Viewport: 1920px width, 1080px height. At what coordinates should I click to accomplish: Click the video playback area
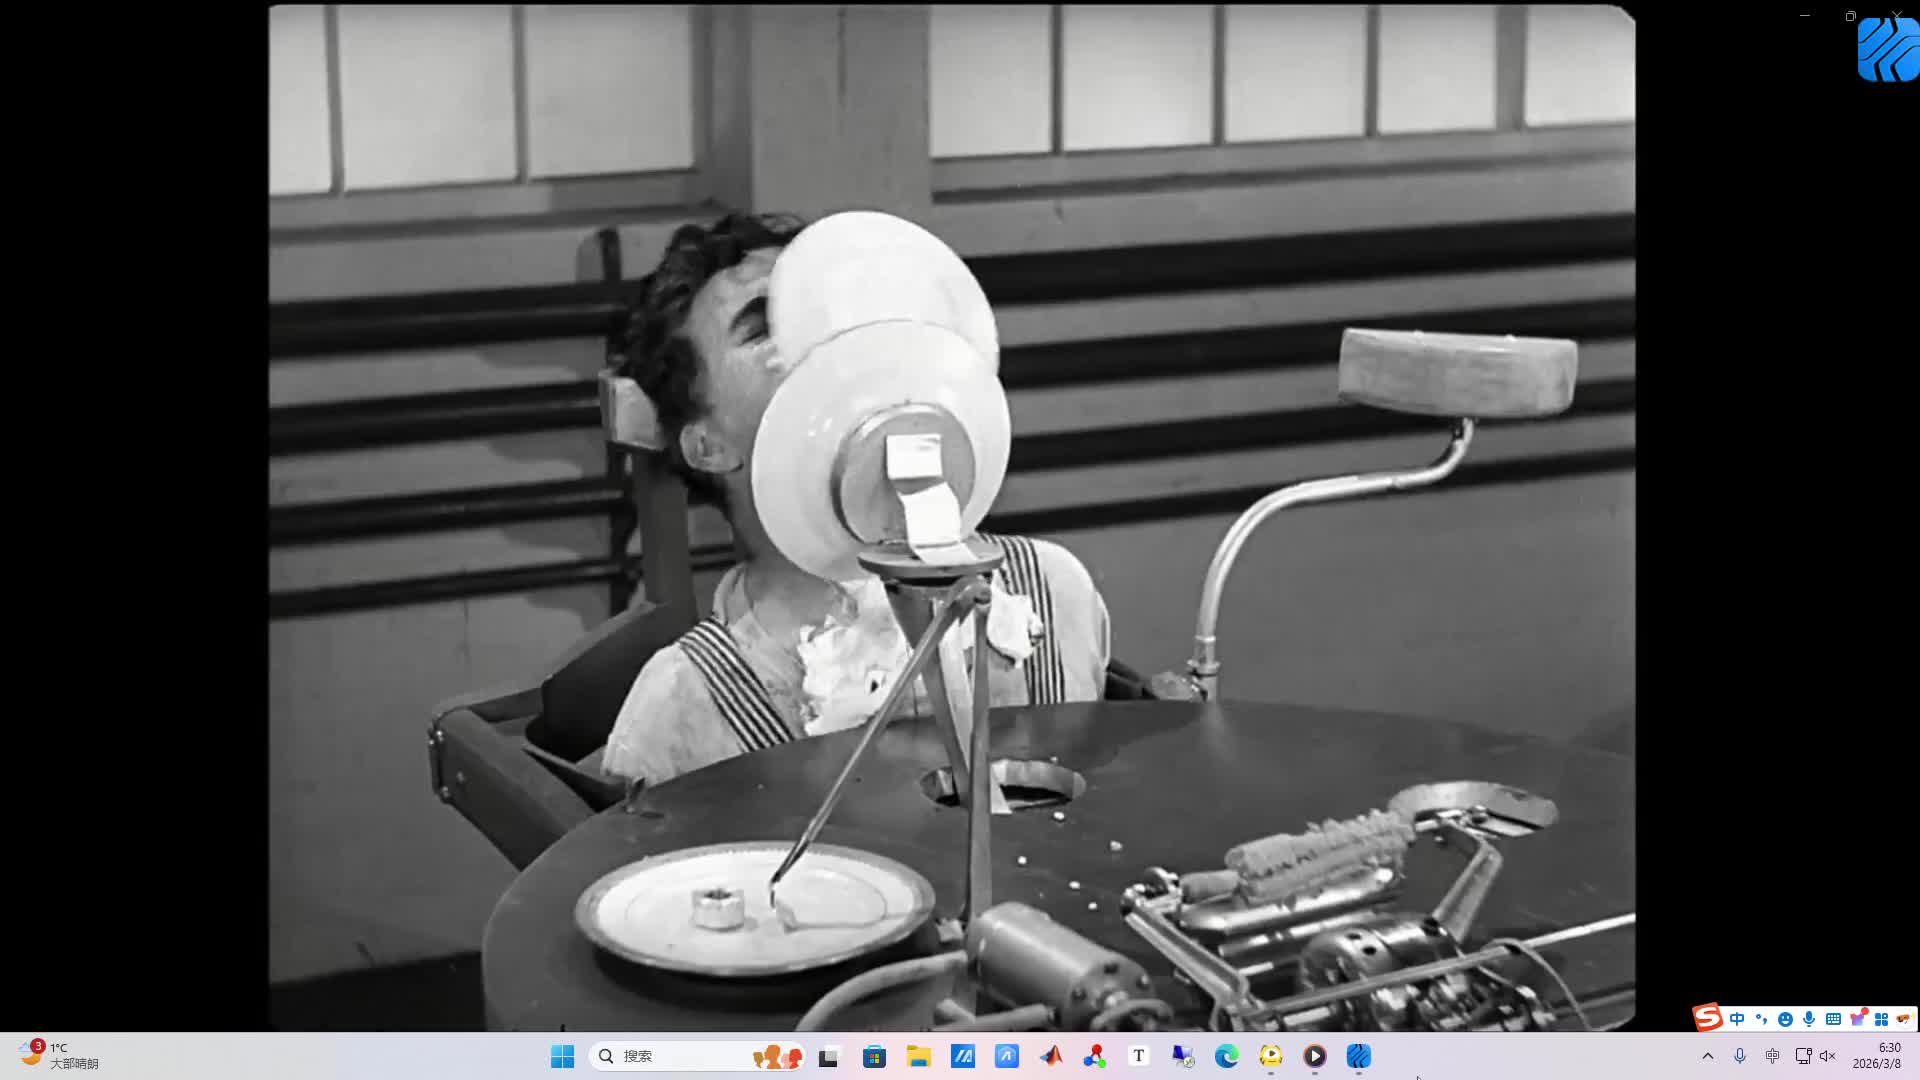click(x=950, y=500)
